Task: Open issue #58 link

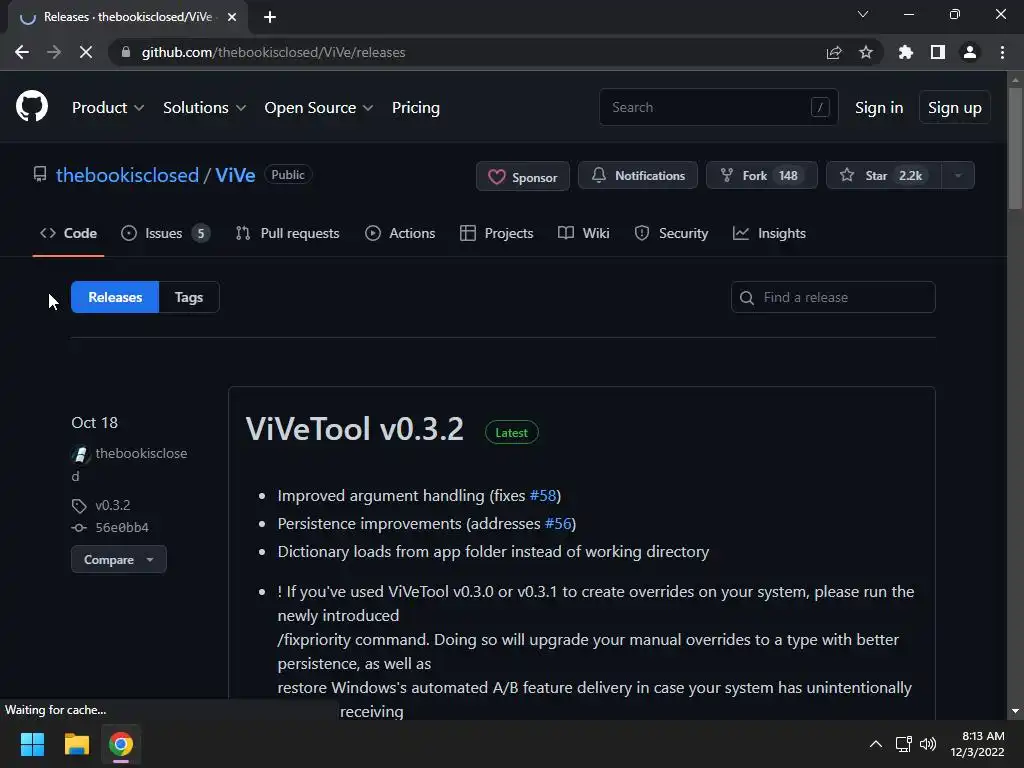Action: pos(543,496)
